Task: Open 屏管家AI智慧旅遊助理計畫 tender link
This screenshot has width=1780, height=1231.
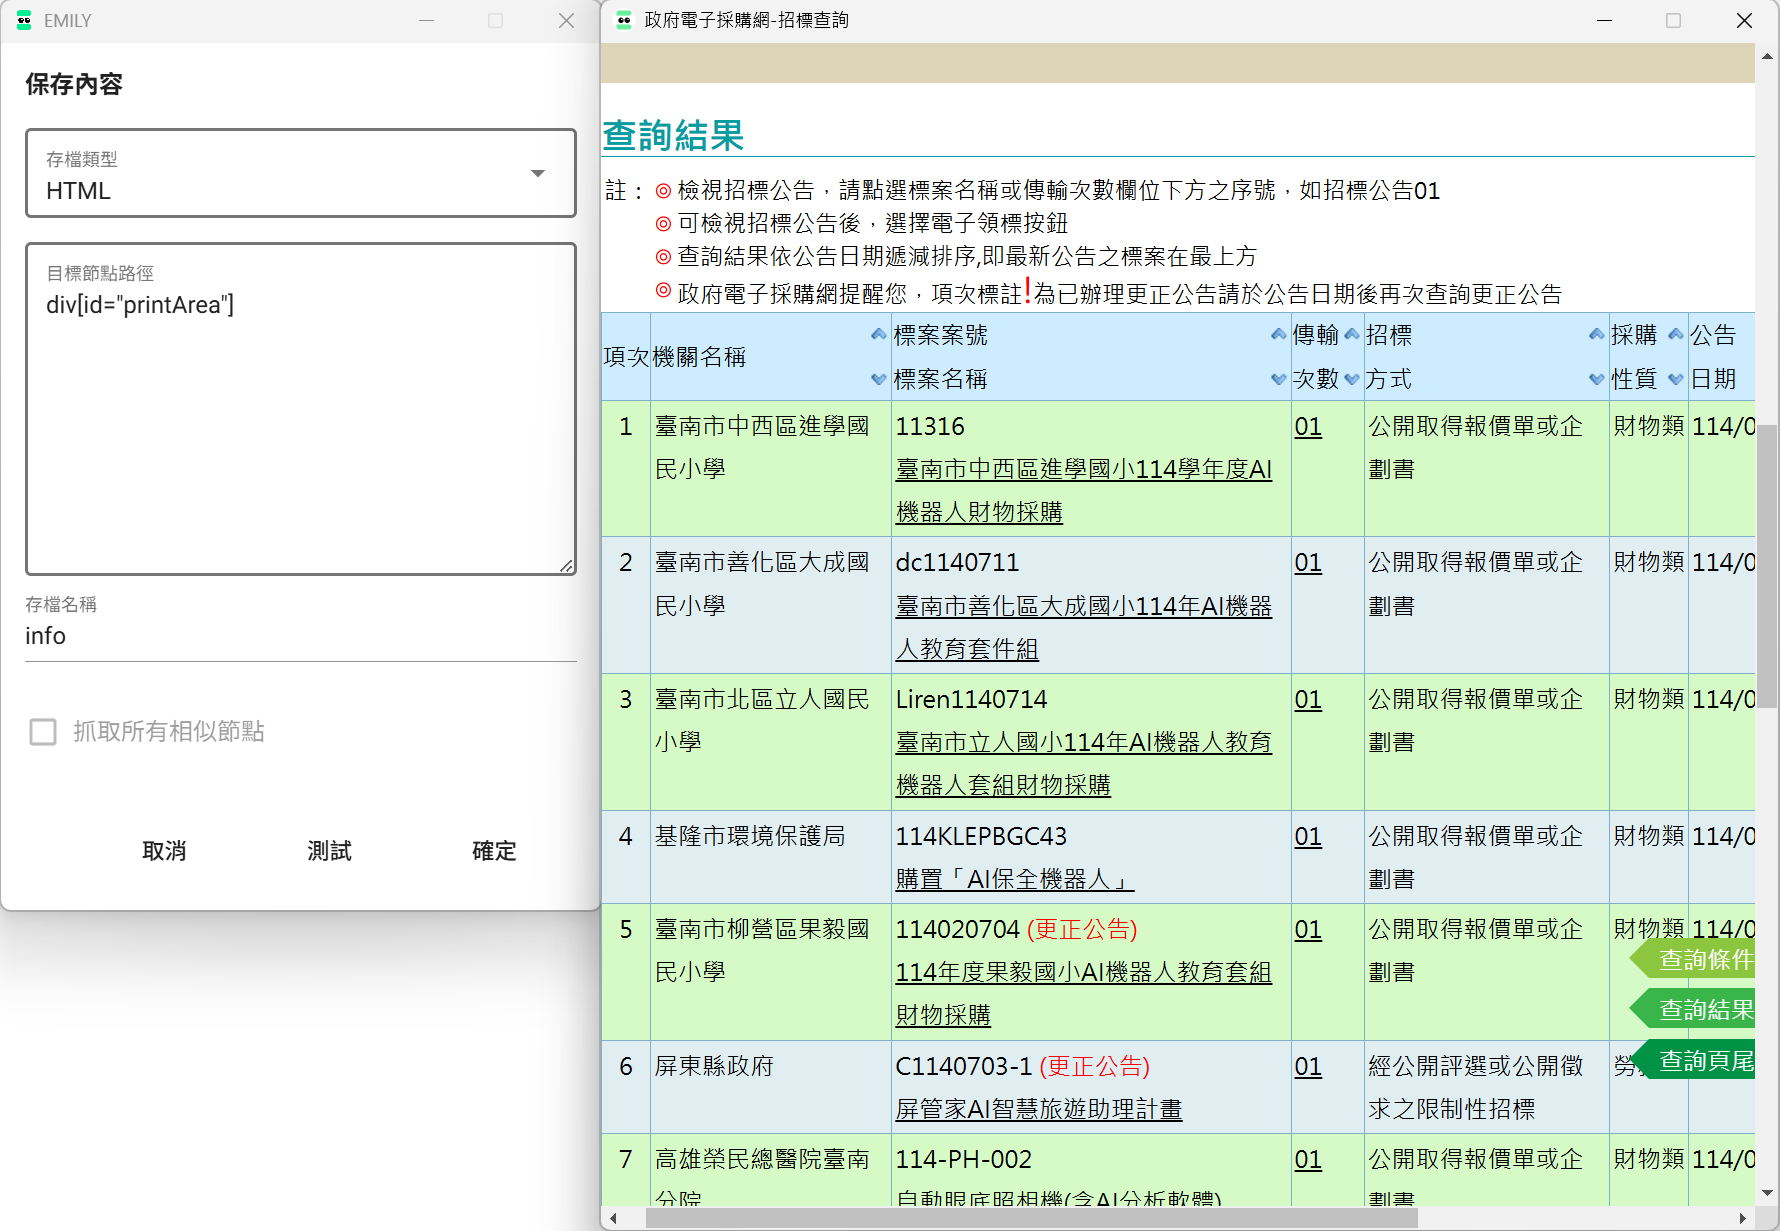Action: [x=1038, y=1109]
